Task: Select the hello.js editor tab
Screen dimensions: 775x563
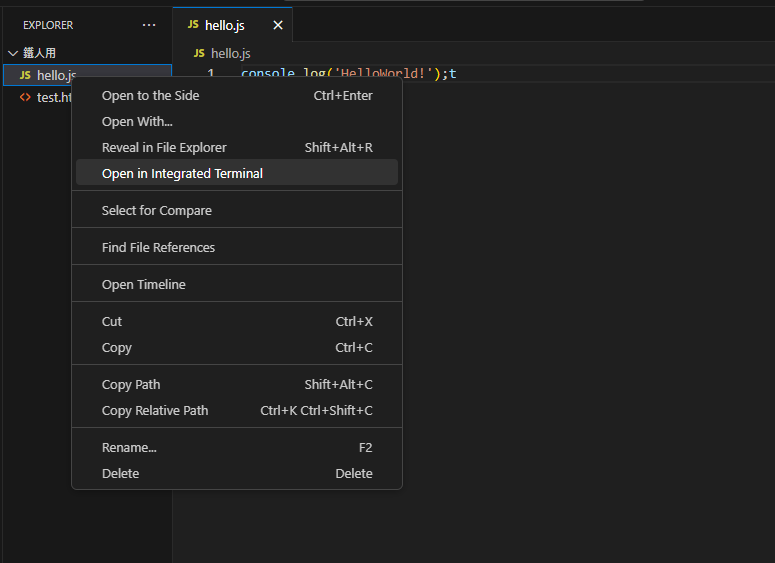Action: coord(232,25)
